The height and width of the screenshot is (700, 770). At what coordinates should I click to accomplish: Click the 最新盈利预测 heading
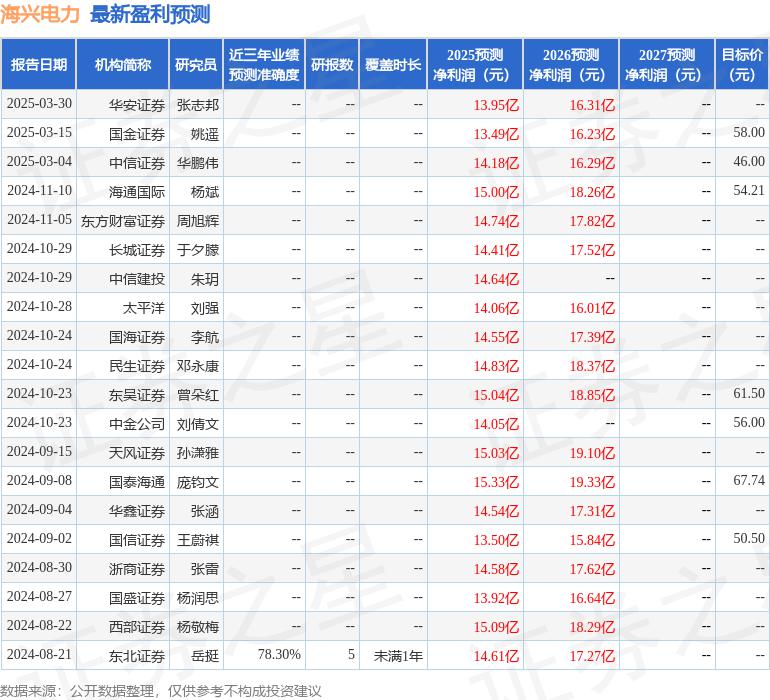[x=150, y=14]
